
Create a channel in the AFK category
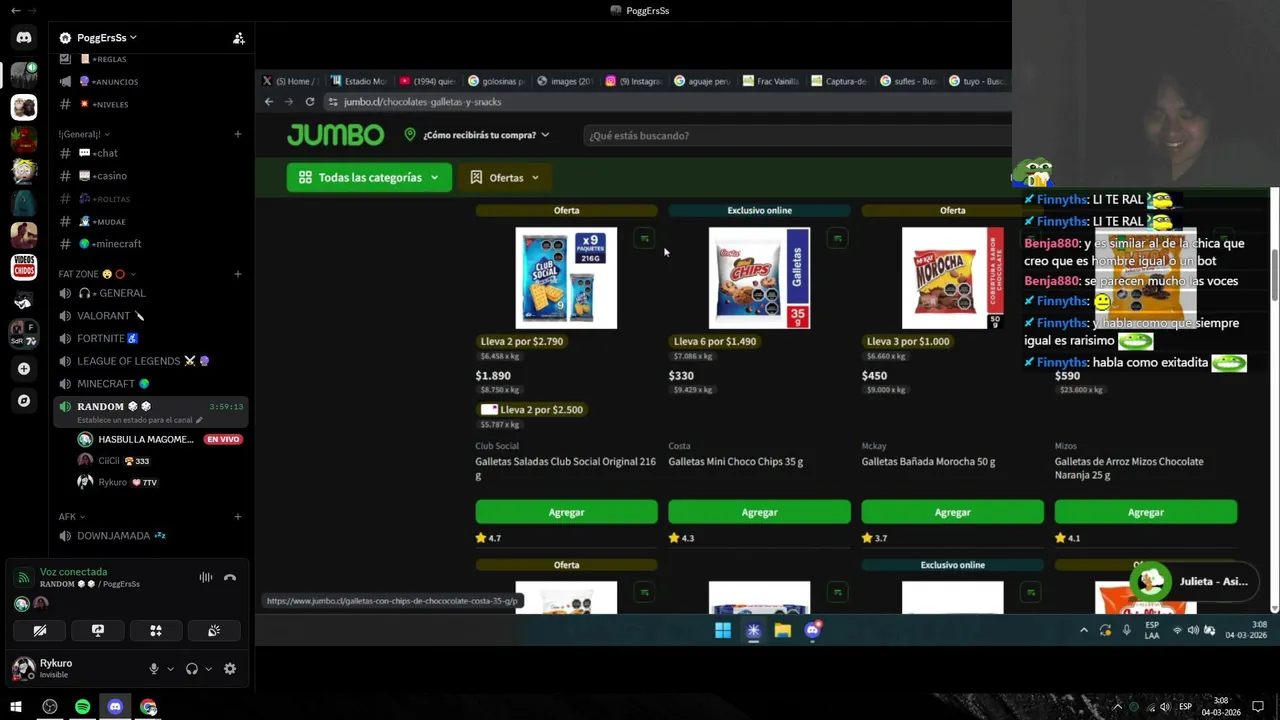[238, 517]
